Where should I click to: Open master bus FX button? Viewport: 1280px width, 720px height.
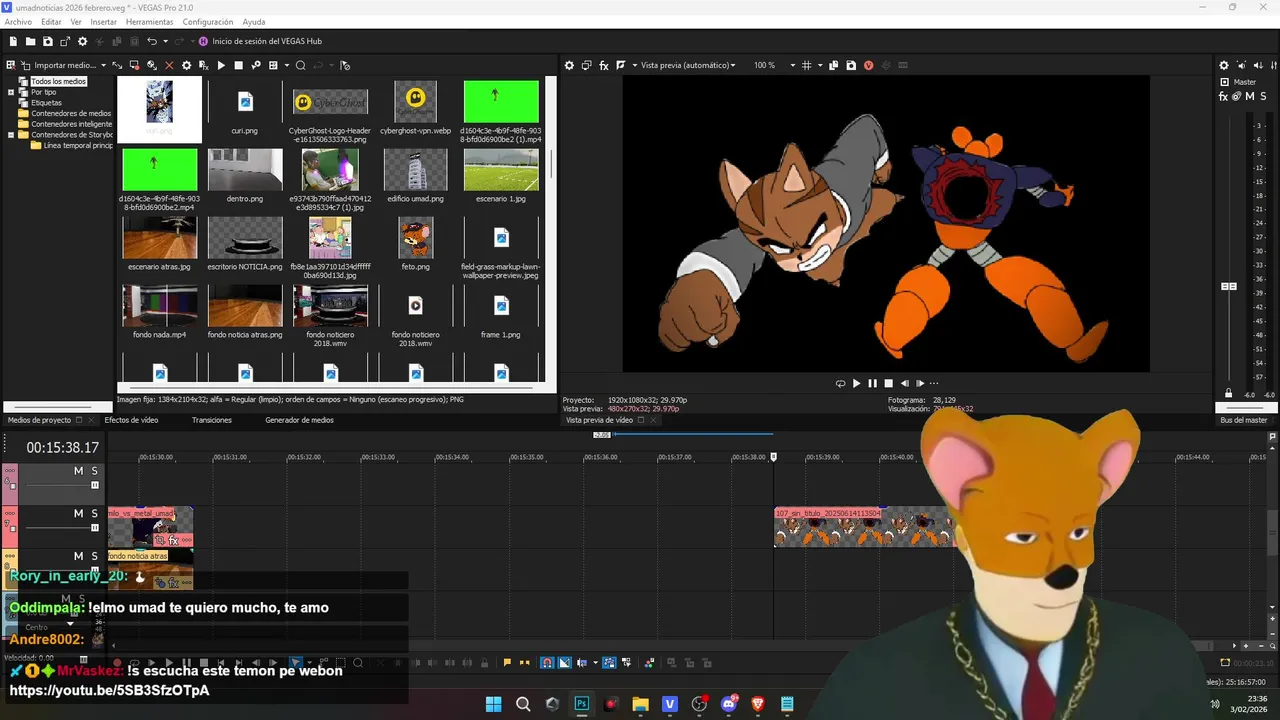point(1224,96)
